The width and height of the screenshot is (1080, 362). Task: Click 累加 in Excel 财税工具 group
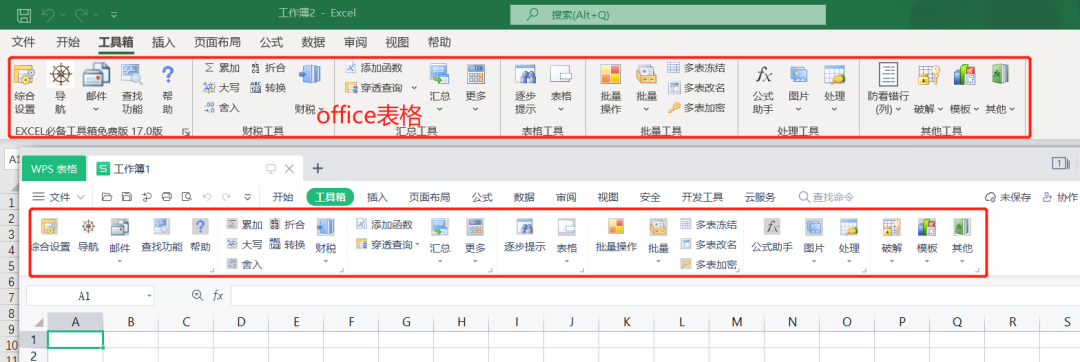pos(222,67)
